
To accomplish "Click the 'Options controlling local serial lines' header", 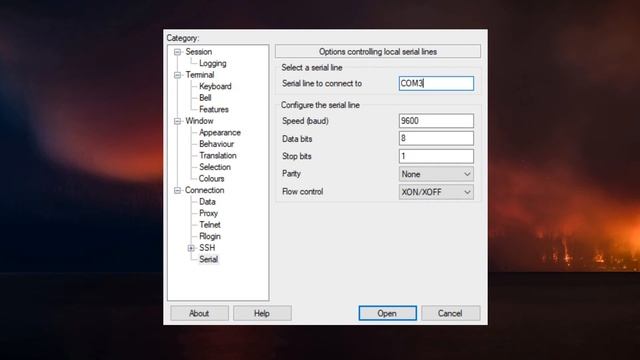I will 378,51.
